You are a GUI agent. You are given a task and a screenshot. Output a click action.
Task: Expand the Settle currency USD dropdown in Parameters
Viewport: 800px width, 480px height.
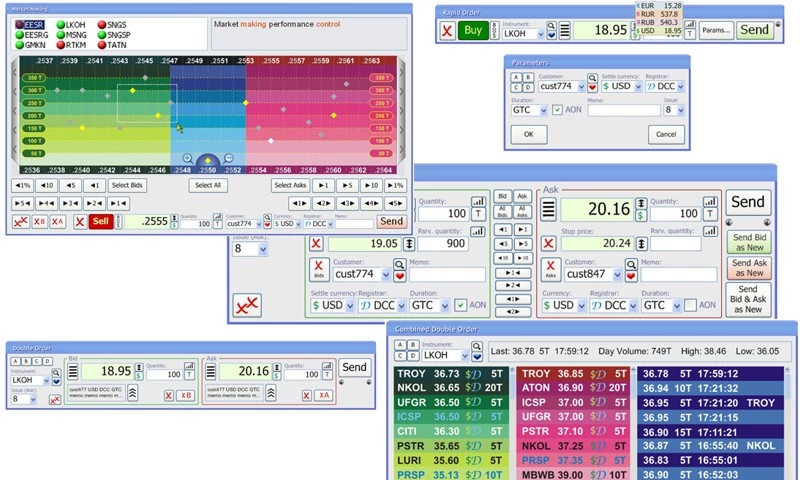[x=640, y=87]
